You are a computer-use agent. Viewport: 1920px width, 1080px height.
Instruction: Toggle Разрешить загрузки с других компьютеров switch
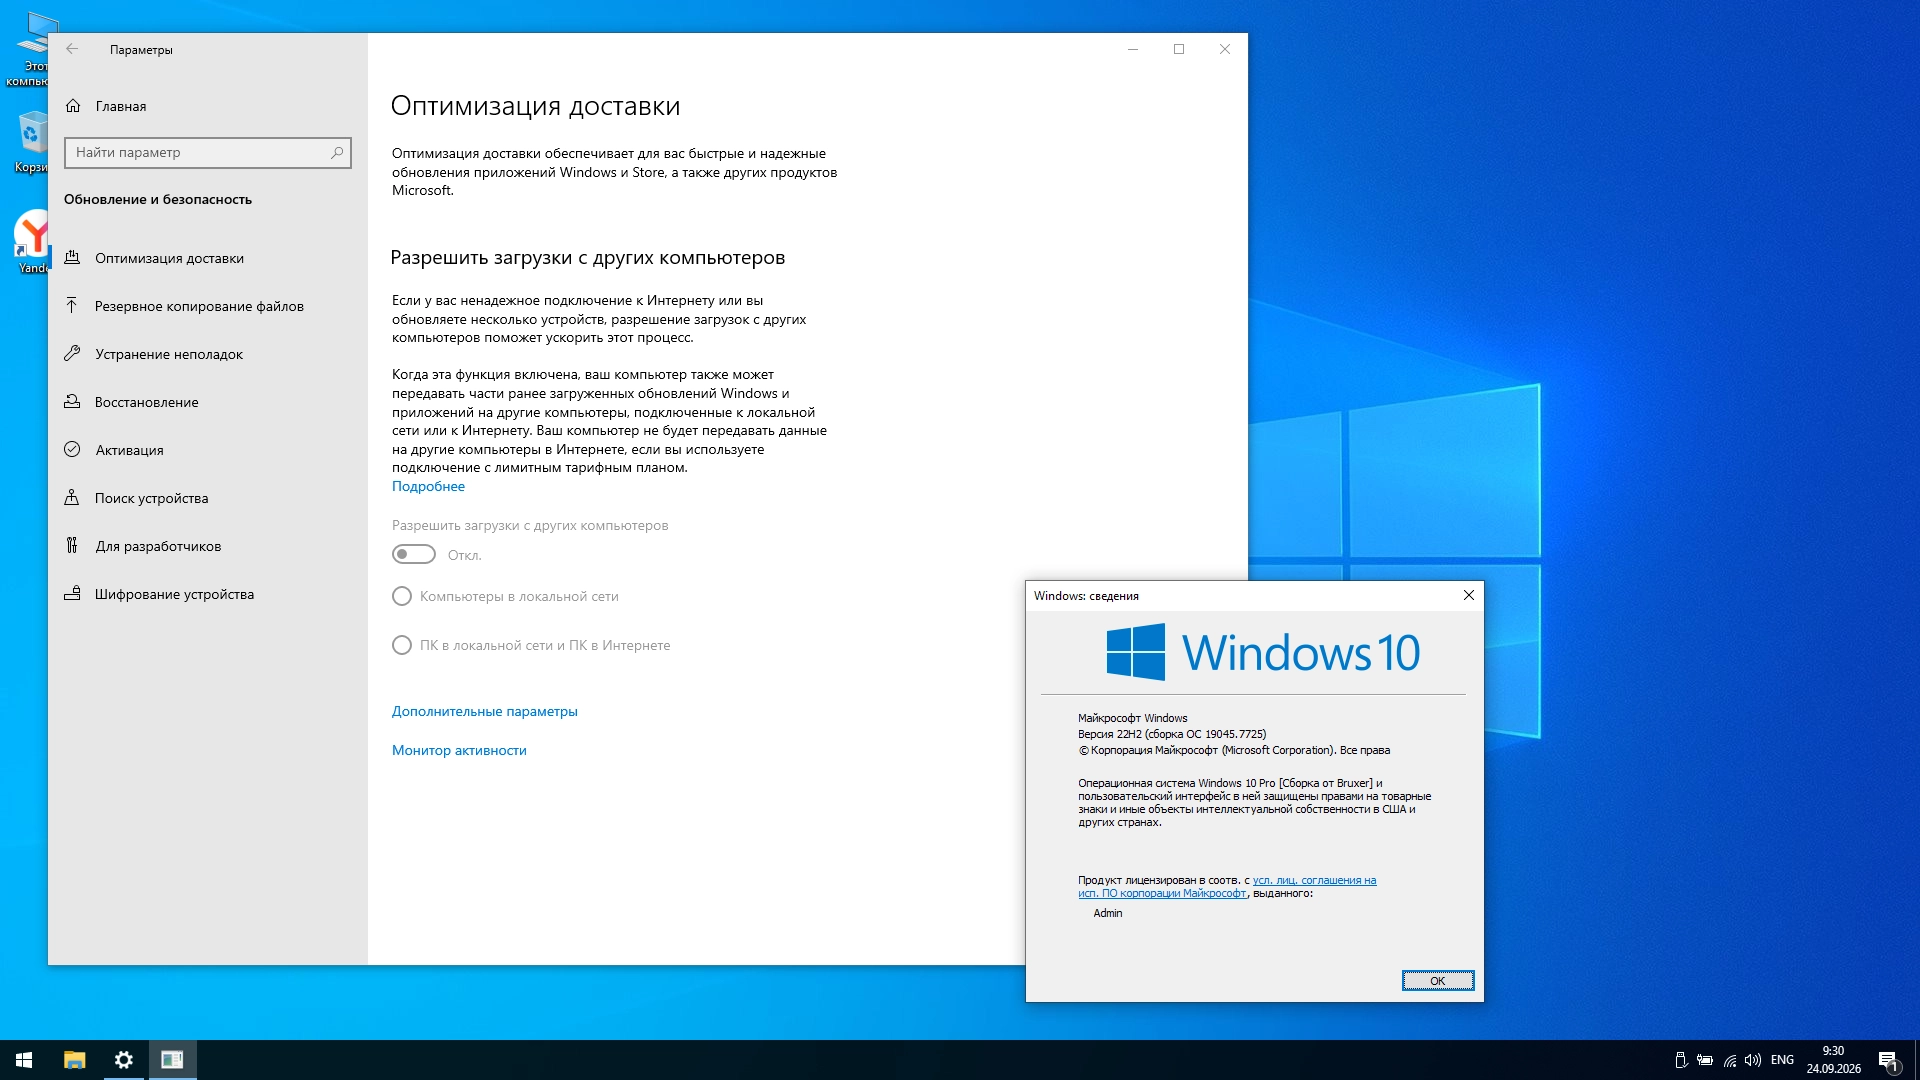414,555
